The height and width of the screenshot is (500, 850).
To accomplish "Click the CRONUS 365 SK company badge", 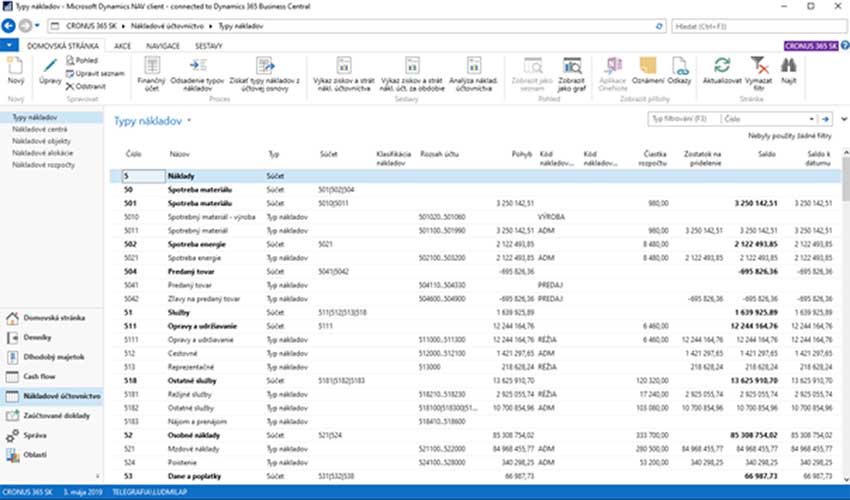I will 810,46.
